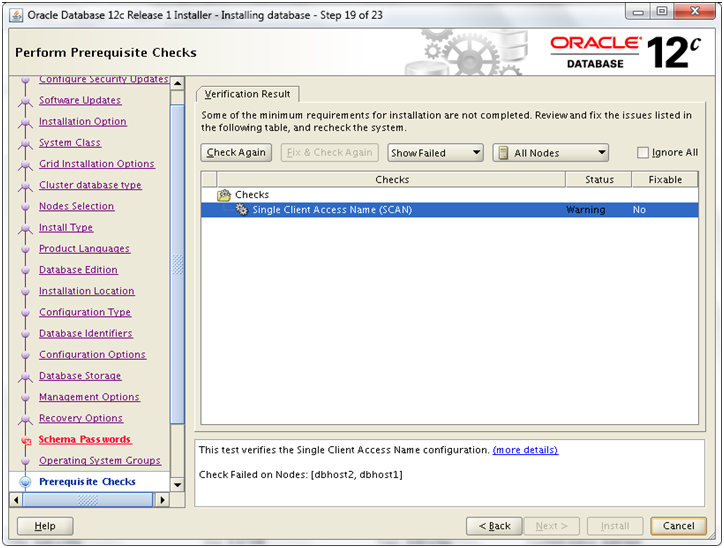Go to Database Identifiers step

click(85, 334)
